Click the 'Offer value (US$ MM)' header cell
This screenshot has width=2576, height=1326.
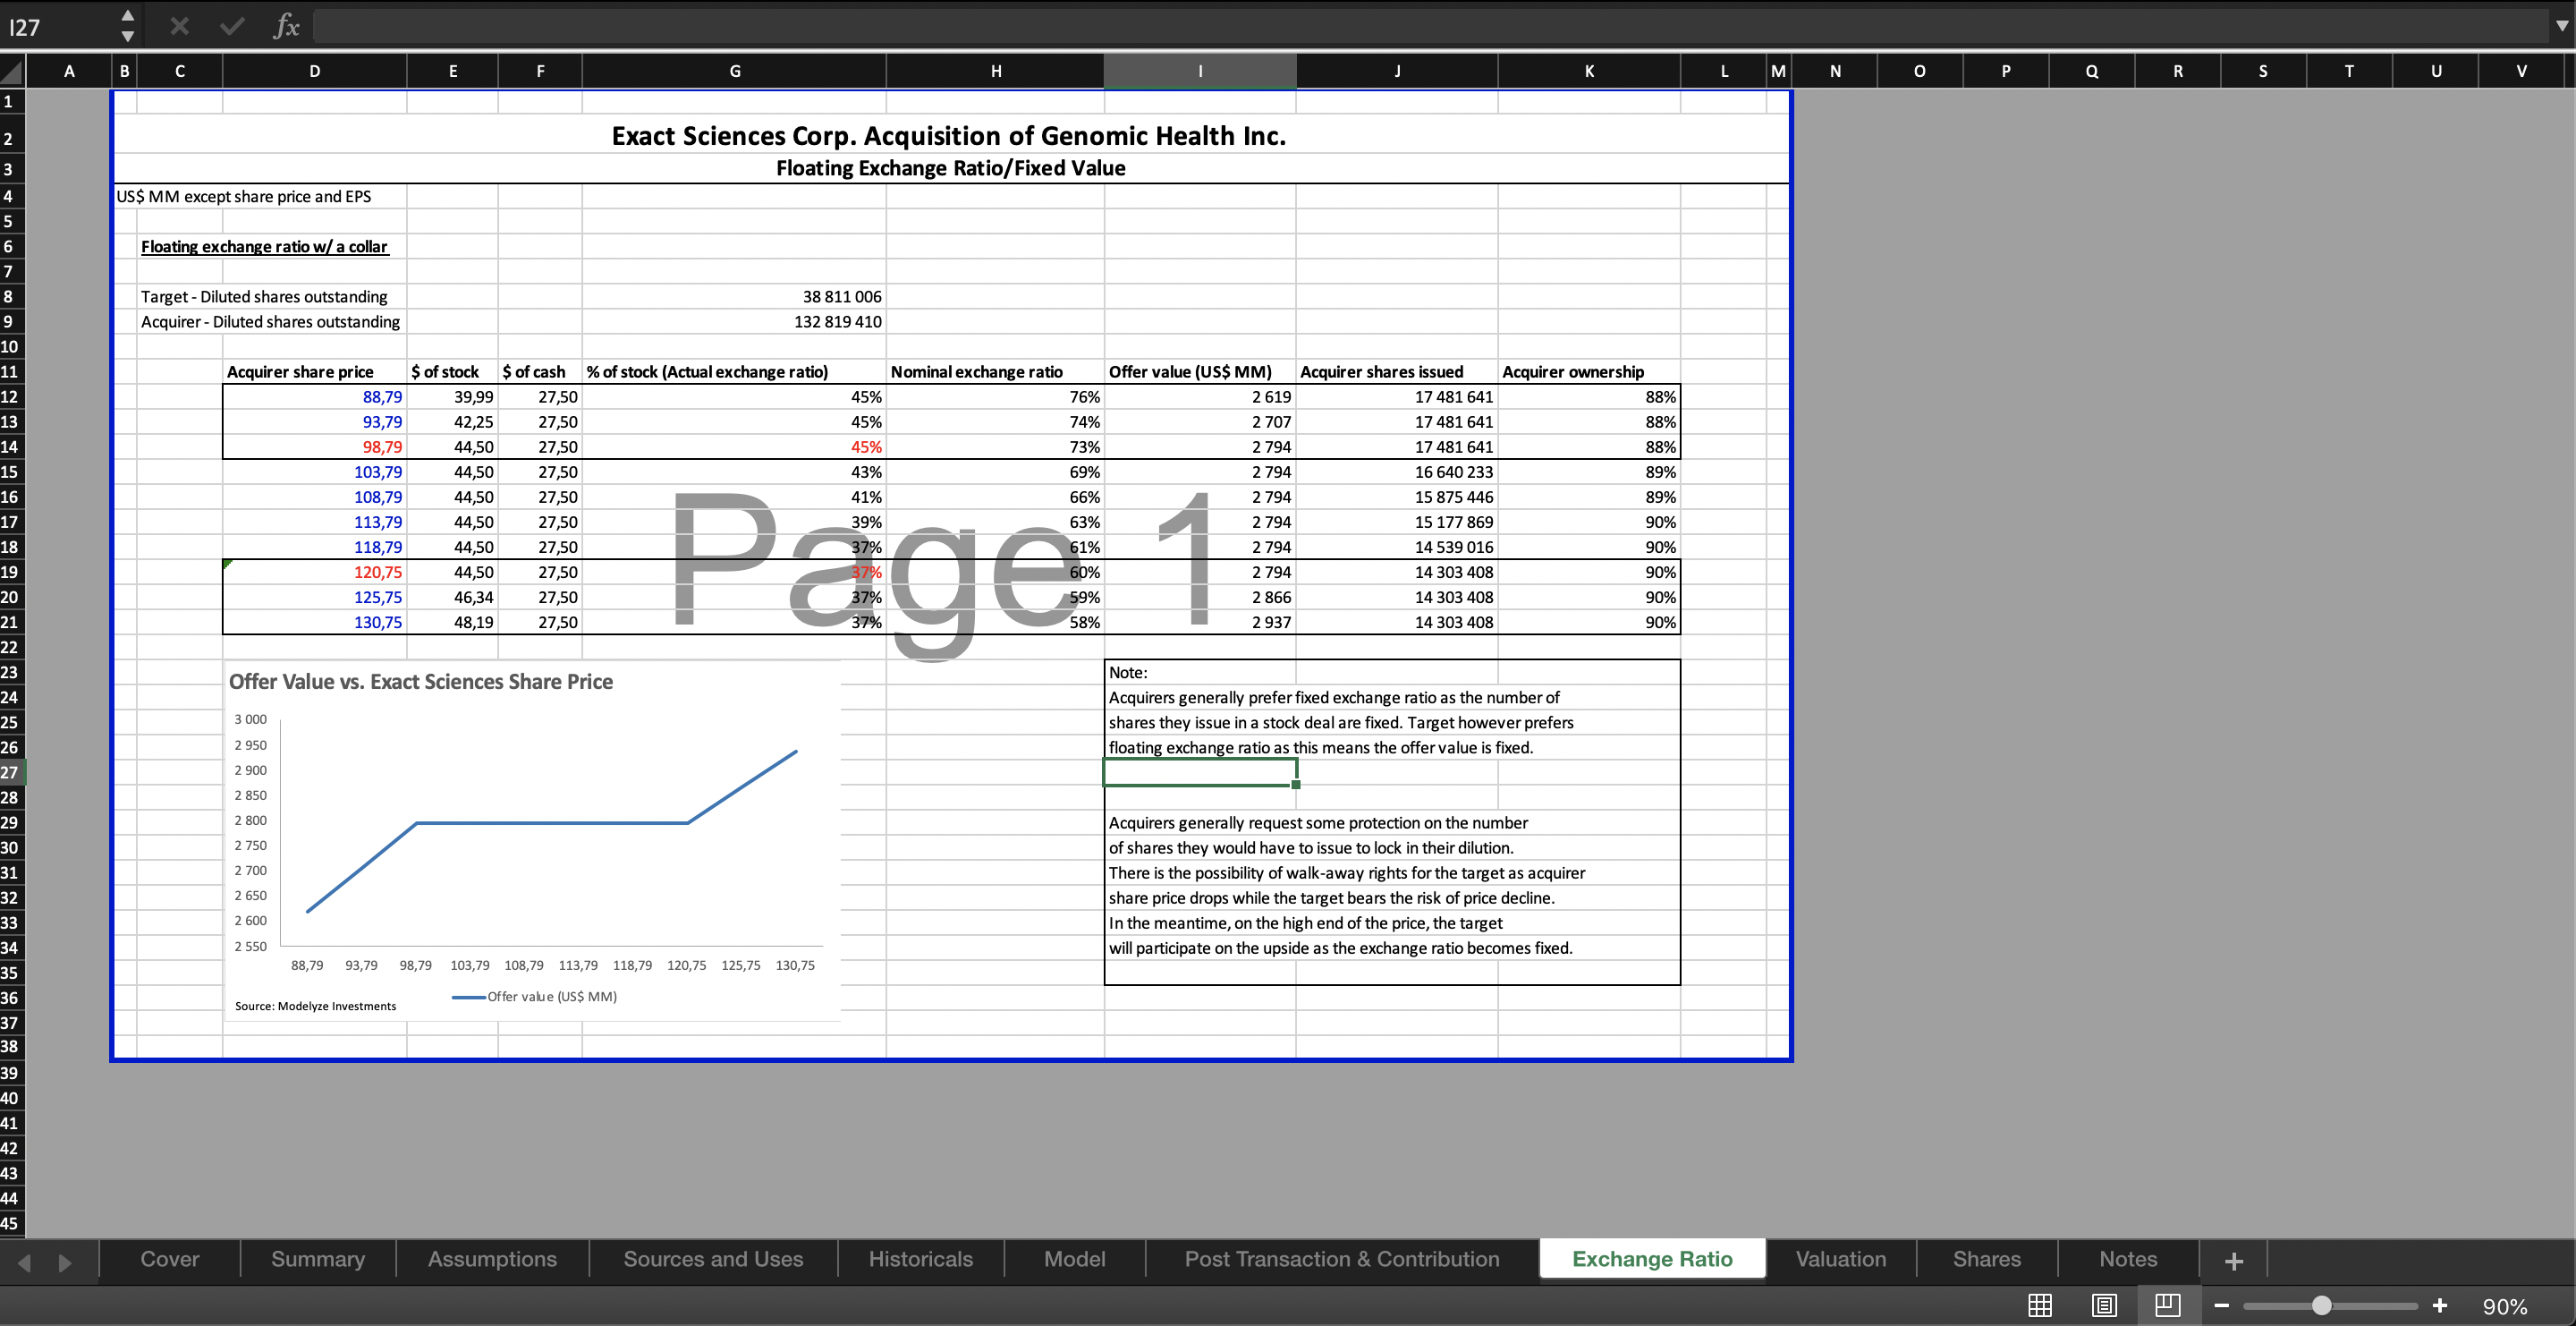[1200, 372]
